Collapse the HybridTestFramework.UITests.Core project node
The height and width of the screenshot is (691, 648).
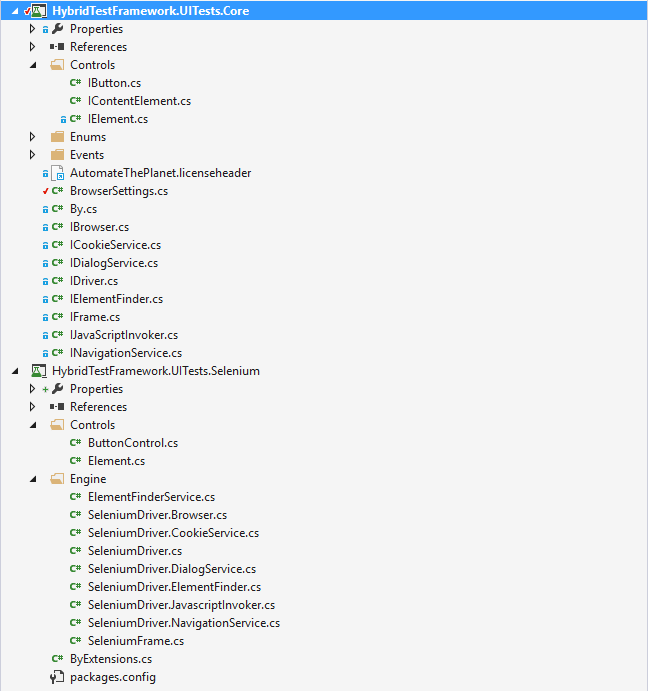(15, 11)
